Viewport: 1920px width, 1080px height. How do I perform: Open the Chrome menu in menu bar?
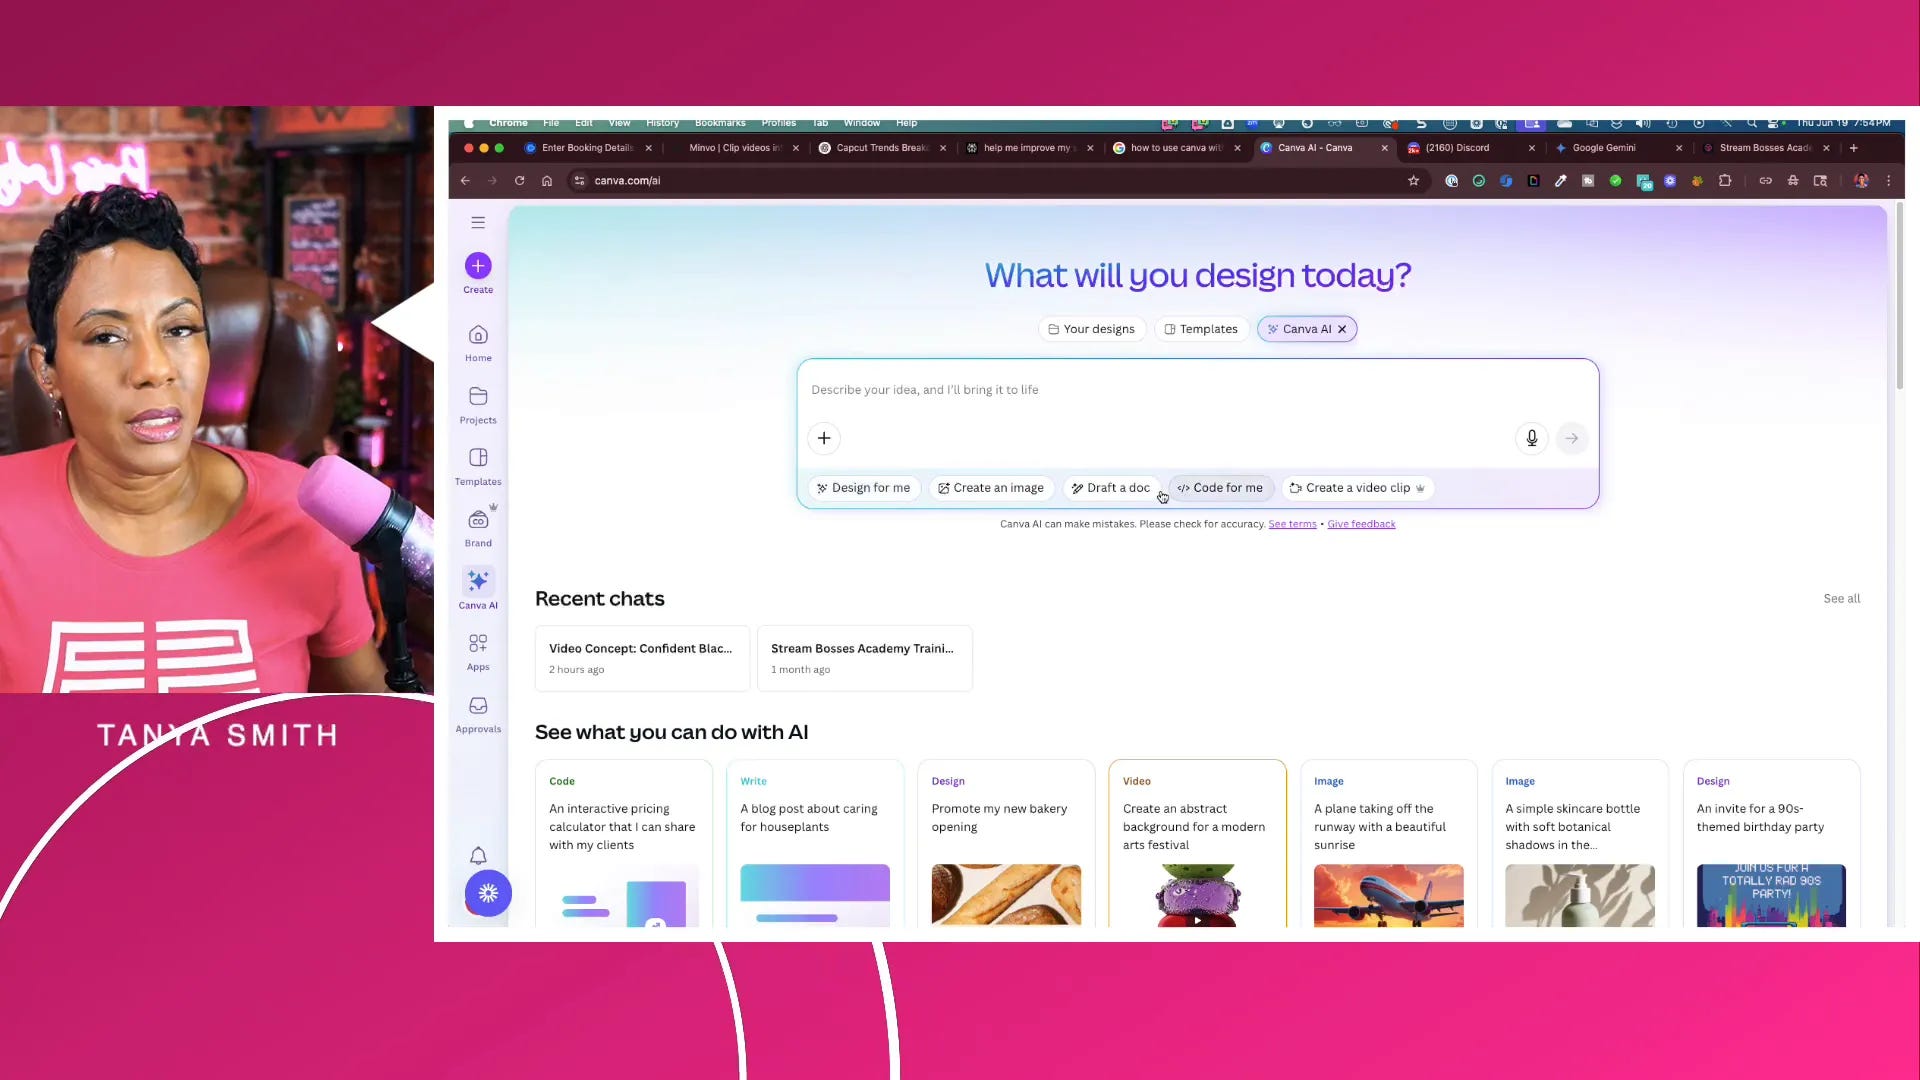pyautogui.click(x=508, y=123)
